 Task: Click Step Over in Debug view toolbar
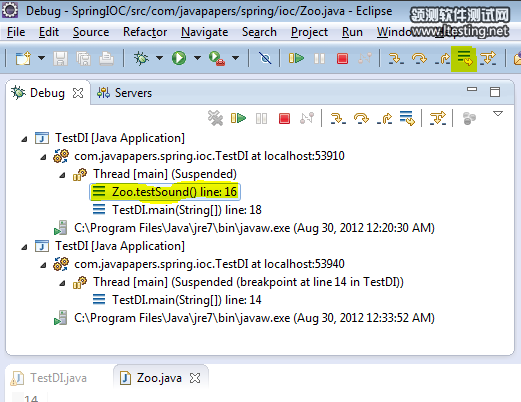pyautogui.click(x=361, y=119)
